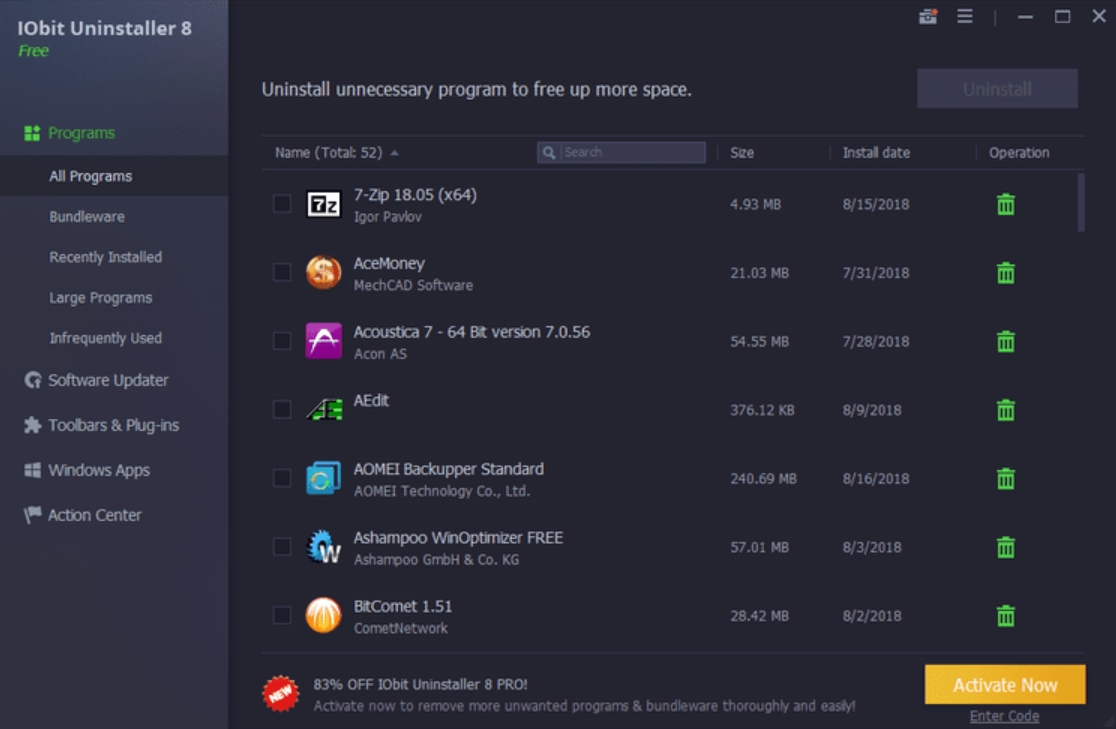The height and width of the screenshot is (729, 1116).
Task: Select AOMEI Backupper Standard checkbox
Action: [x=283, y=478]
